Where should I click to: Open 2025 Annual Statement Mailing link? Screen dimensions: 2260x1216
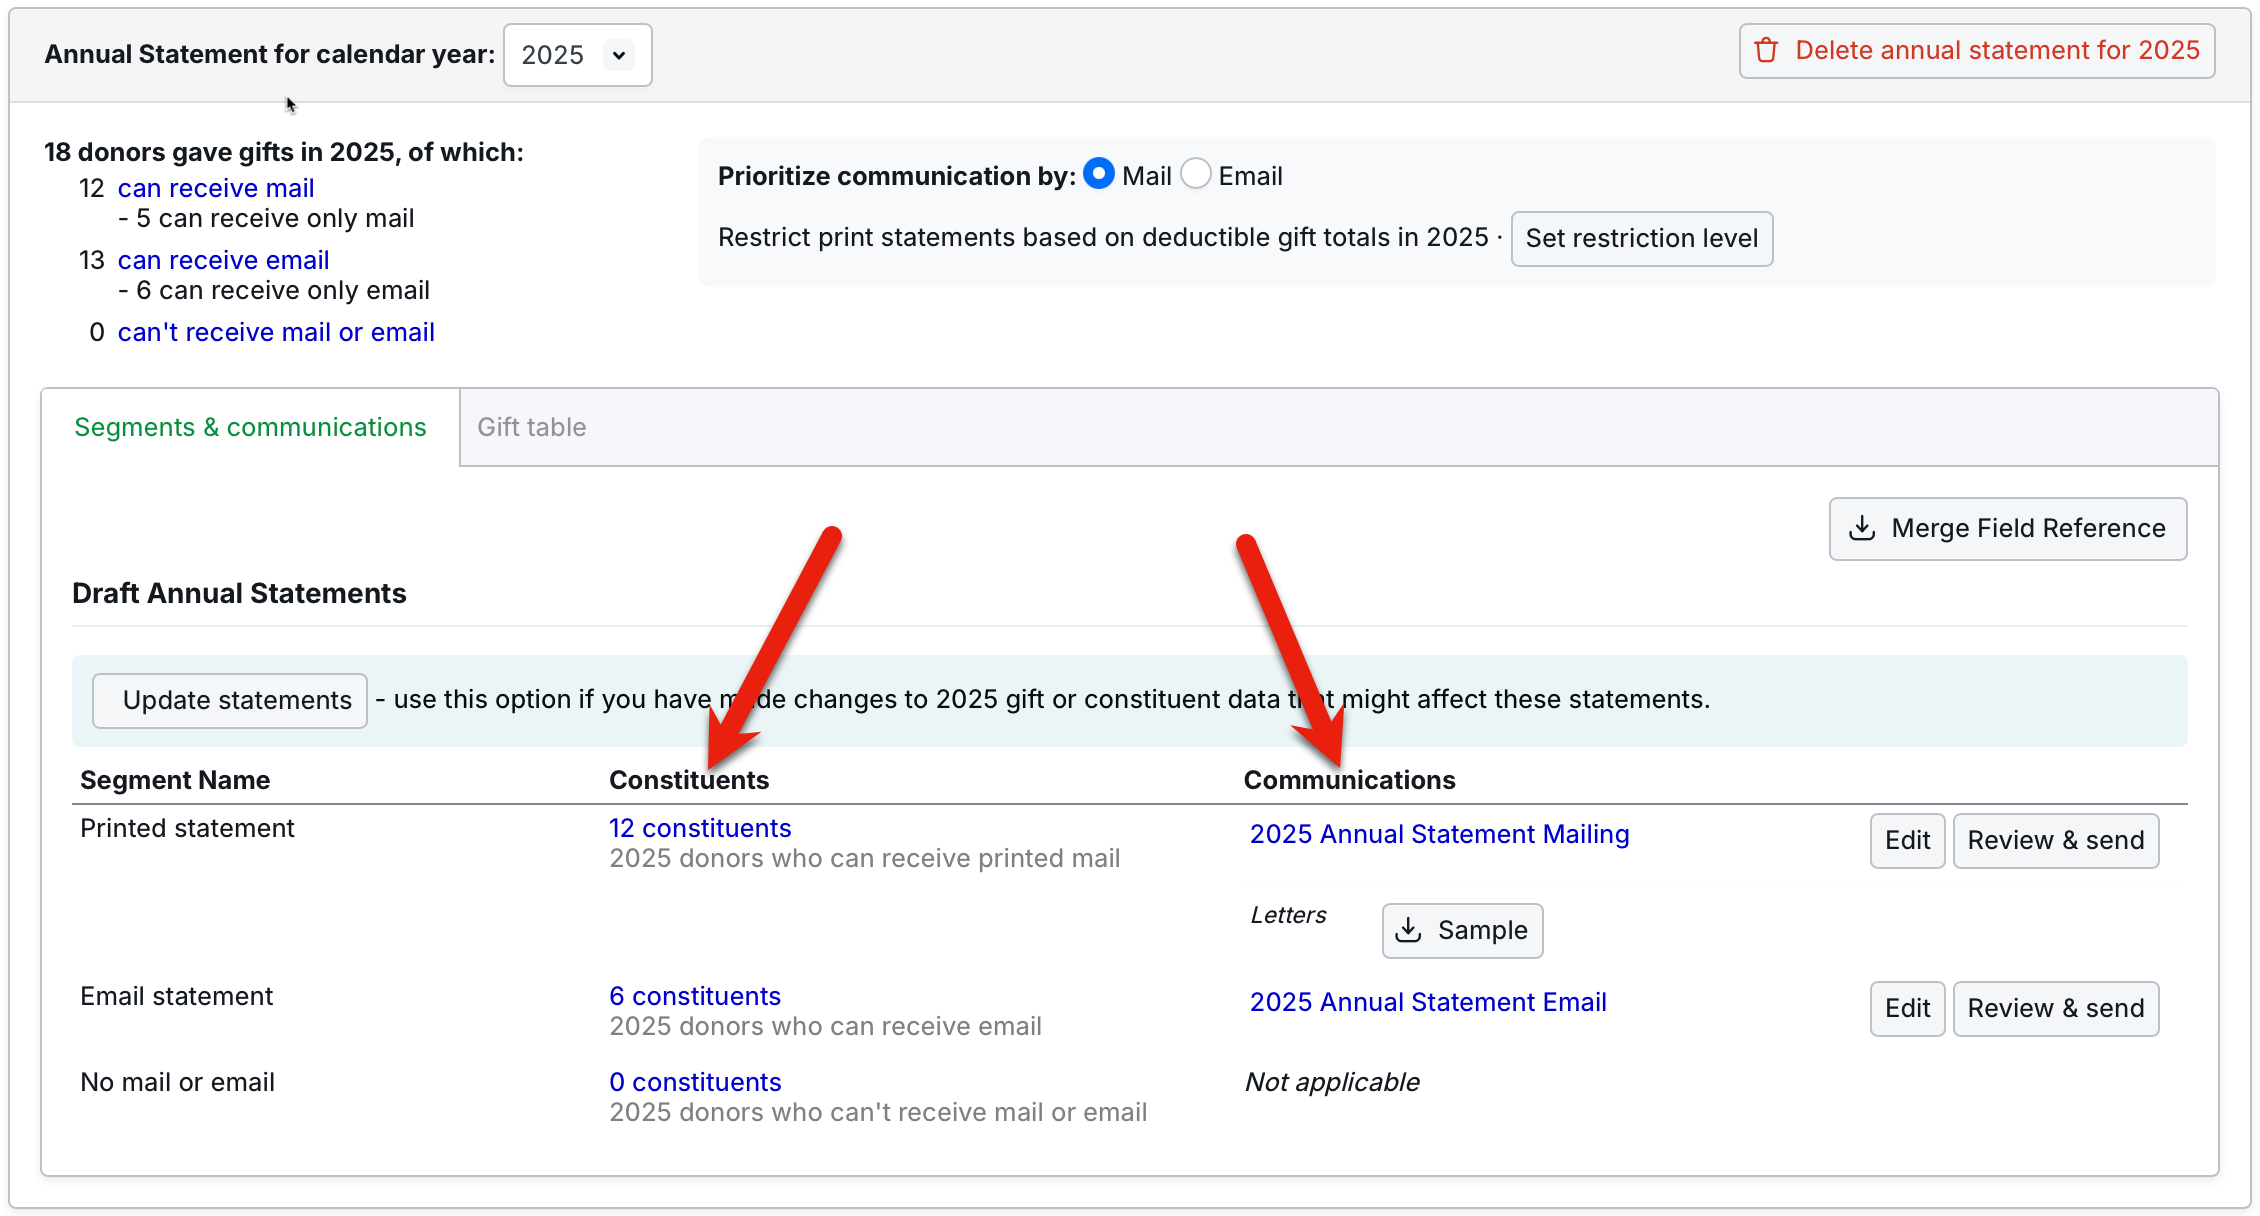[1439, 834]
